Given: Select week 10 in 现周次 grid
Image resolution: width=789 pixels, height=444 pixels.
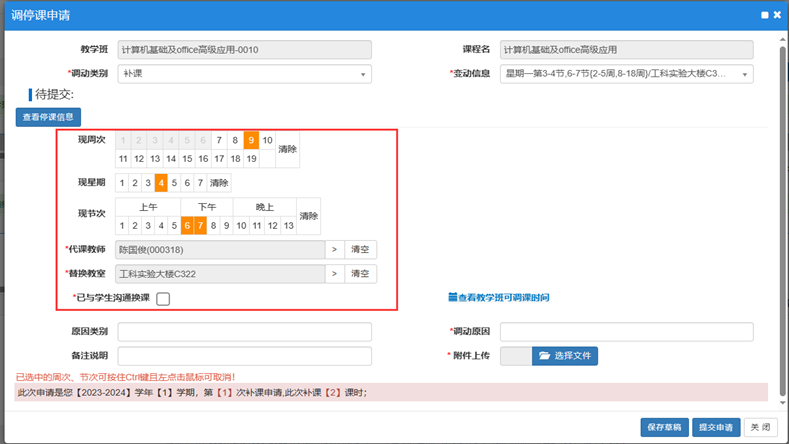Looking at the screenshot, I should point(267,141).
